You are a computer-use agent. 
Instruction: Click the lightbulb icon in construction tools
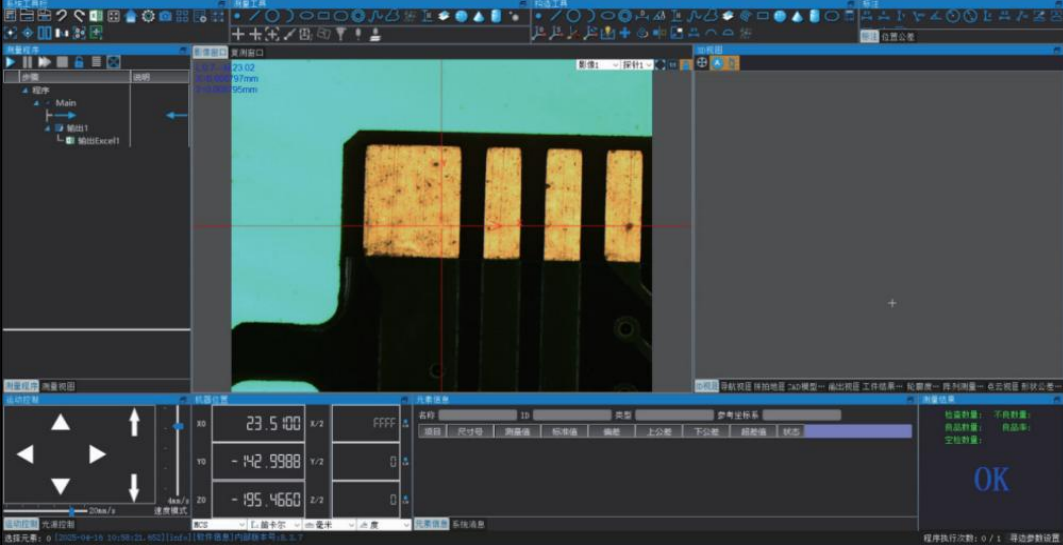tap(607, 33)
